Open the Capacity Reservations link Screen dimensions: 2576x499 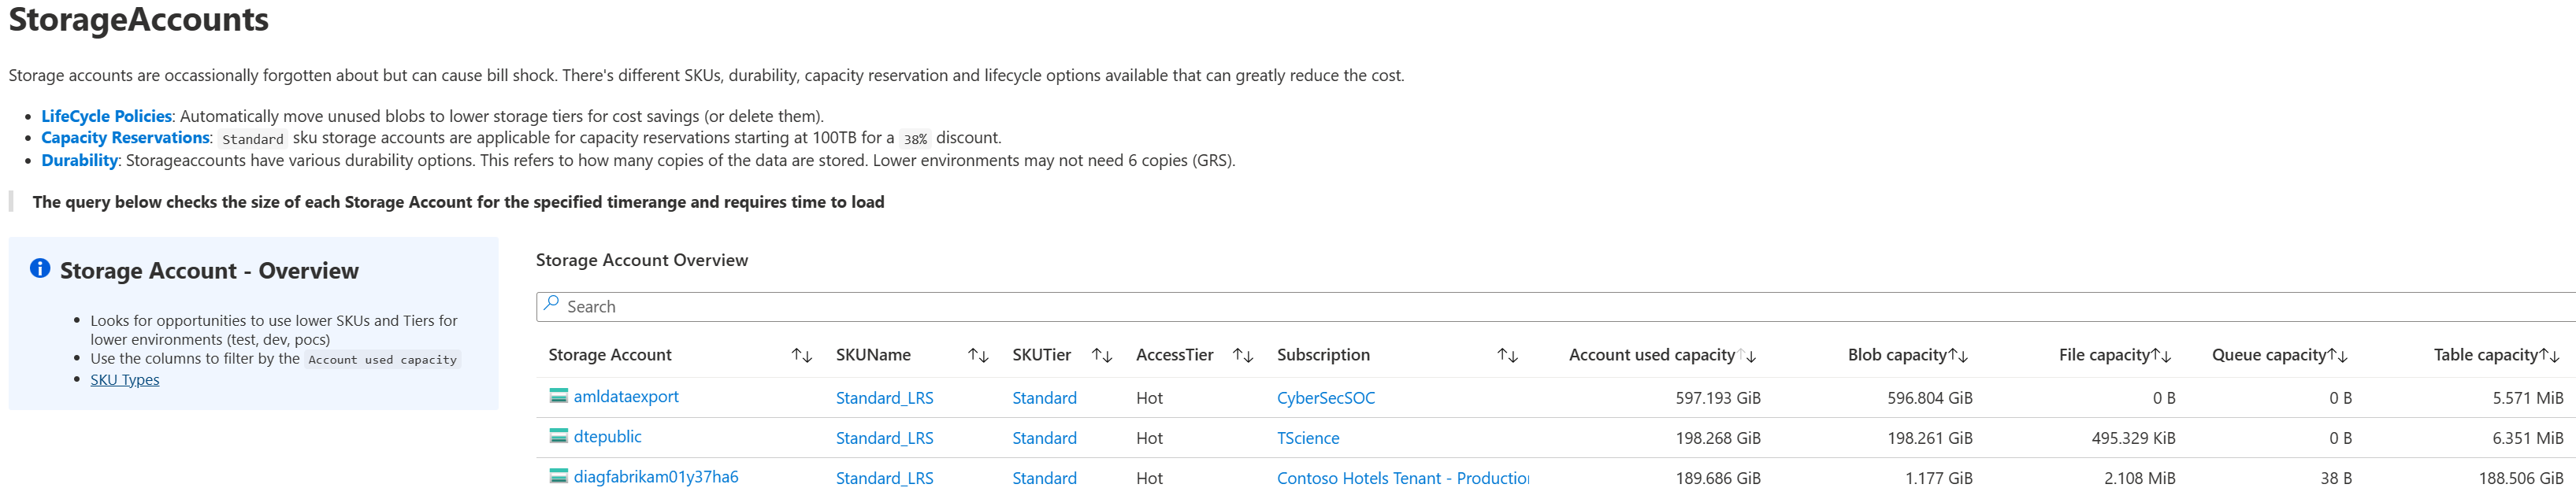point(125,138)
